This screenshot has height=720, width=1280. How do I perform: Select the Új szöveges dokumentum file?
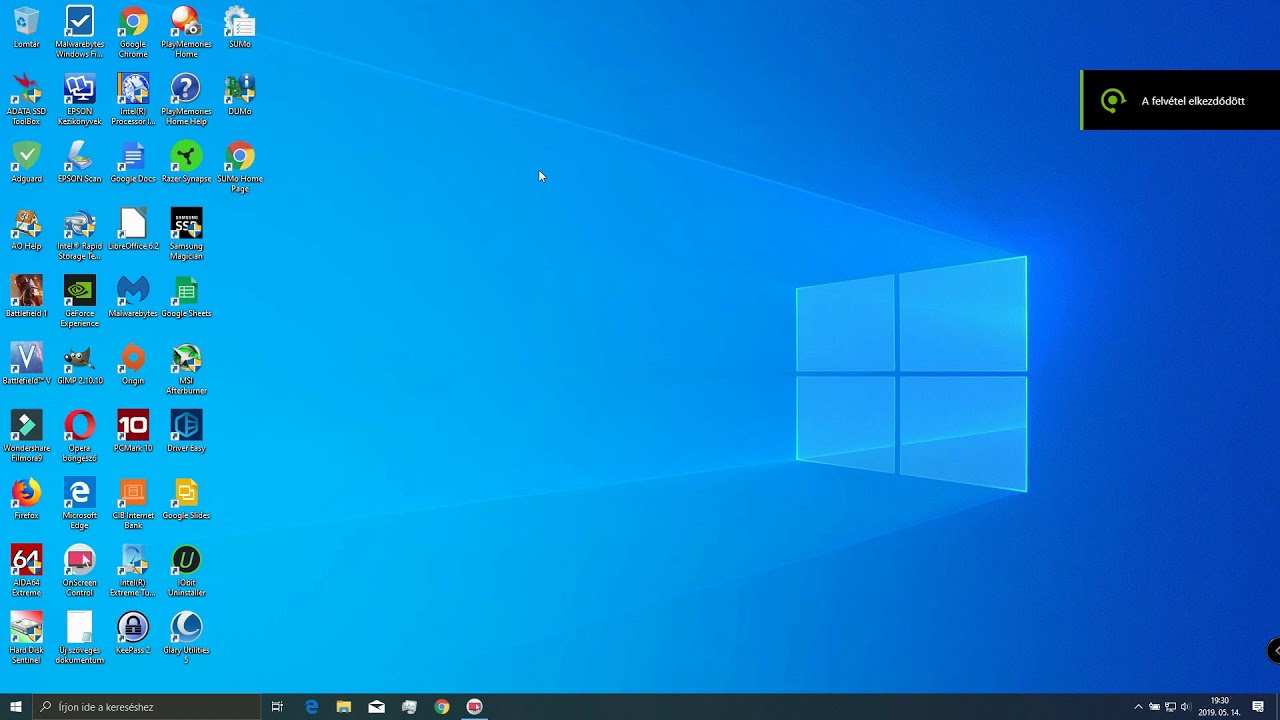click(x=79, y=637)
